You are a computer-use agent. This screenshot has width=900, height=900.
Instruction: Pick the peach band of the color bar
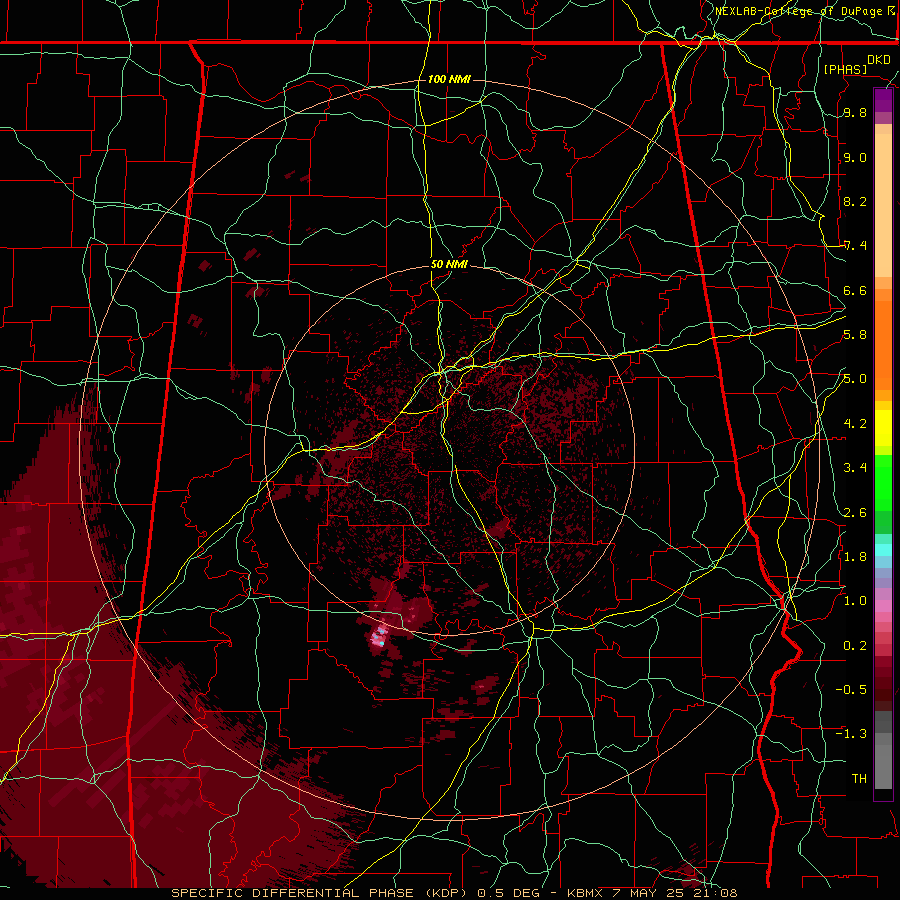pyautogui.click(x=883, y=205)
